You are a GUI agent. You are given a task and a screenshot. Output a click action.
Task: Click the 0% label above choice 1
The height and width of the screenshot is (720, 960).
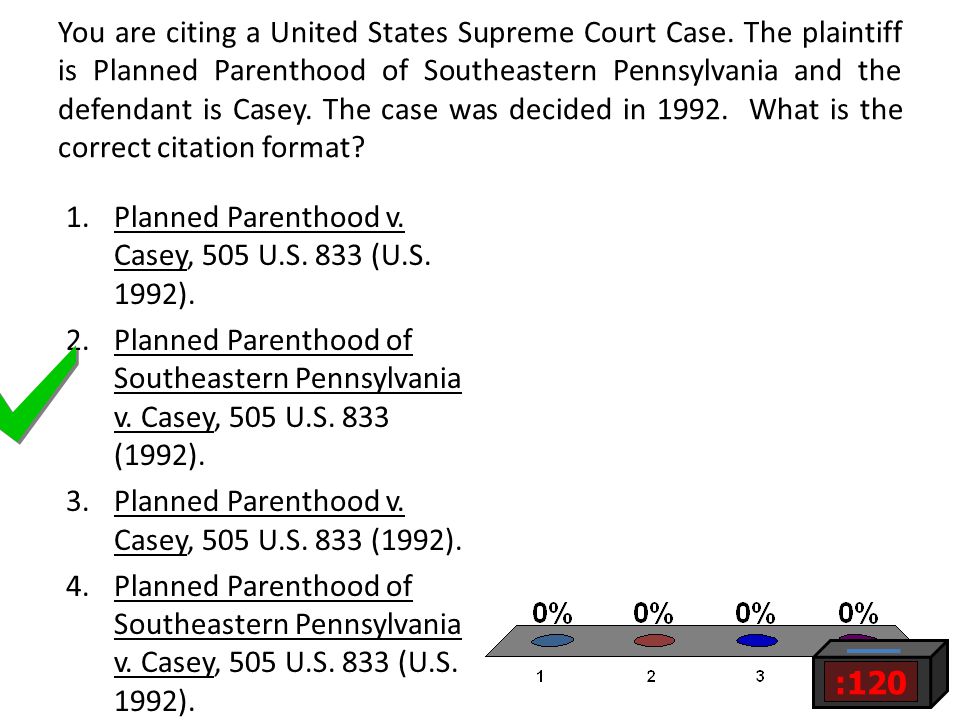(x=552, y=612)
